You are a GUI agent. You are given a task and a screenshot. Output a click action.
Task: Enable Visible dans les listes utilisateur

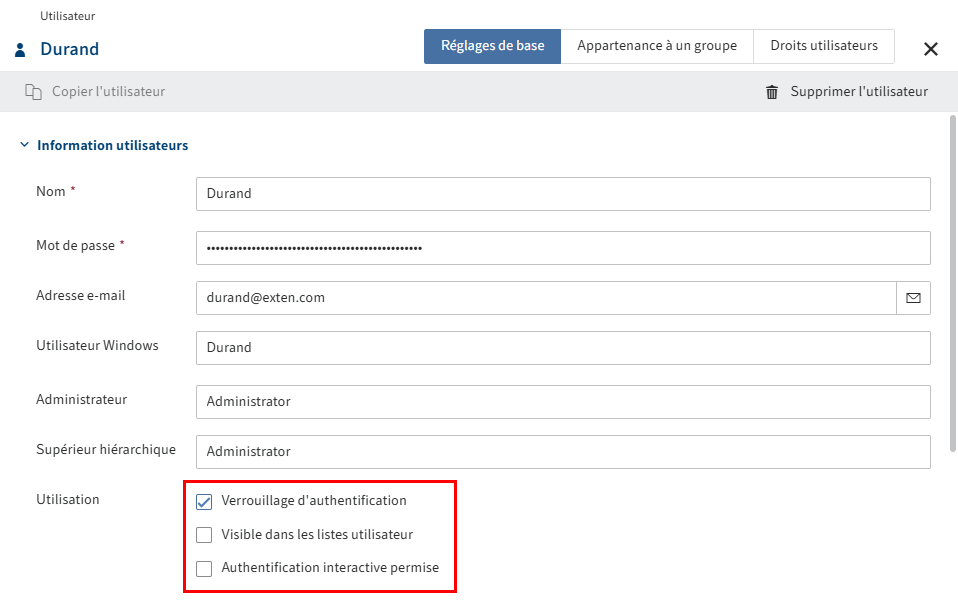204,535
